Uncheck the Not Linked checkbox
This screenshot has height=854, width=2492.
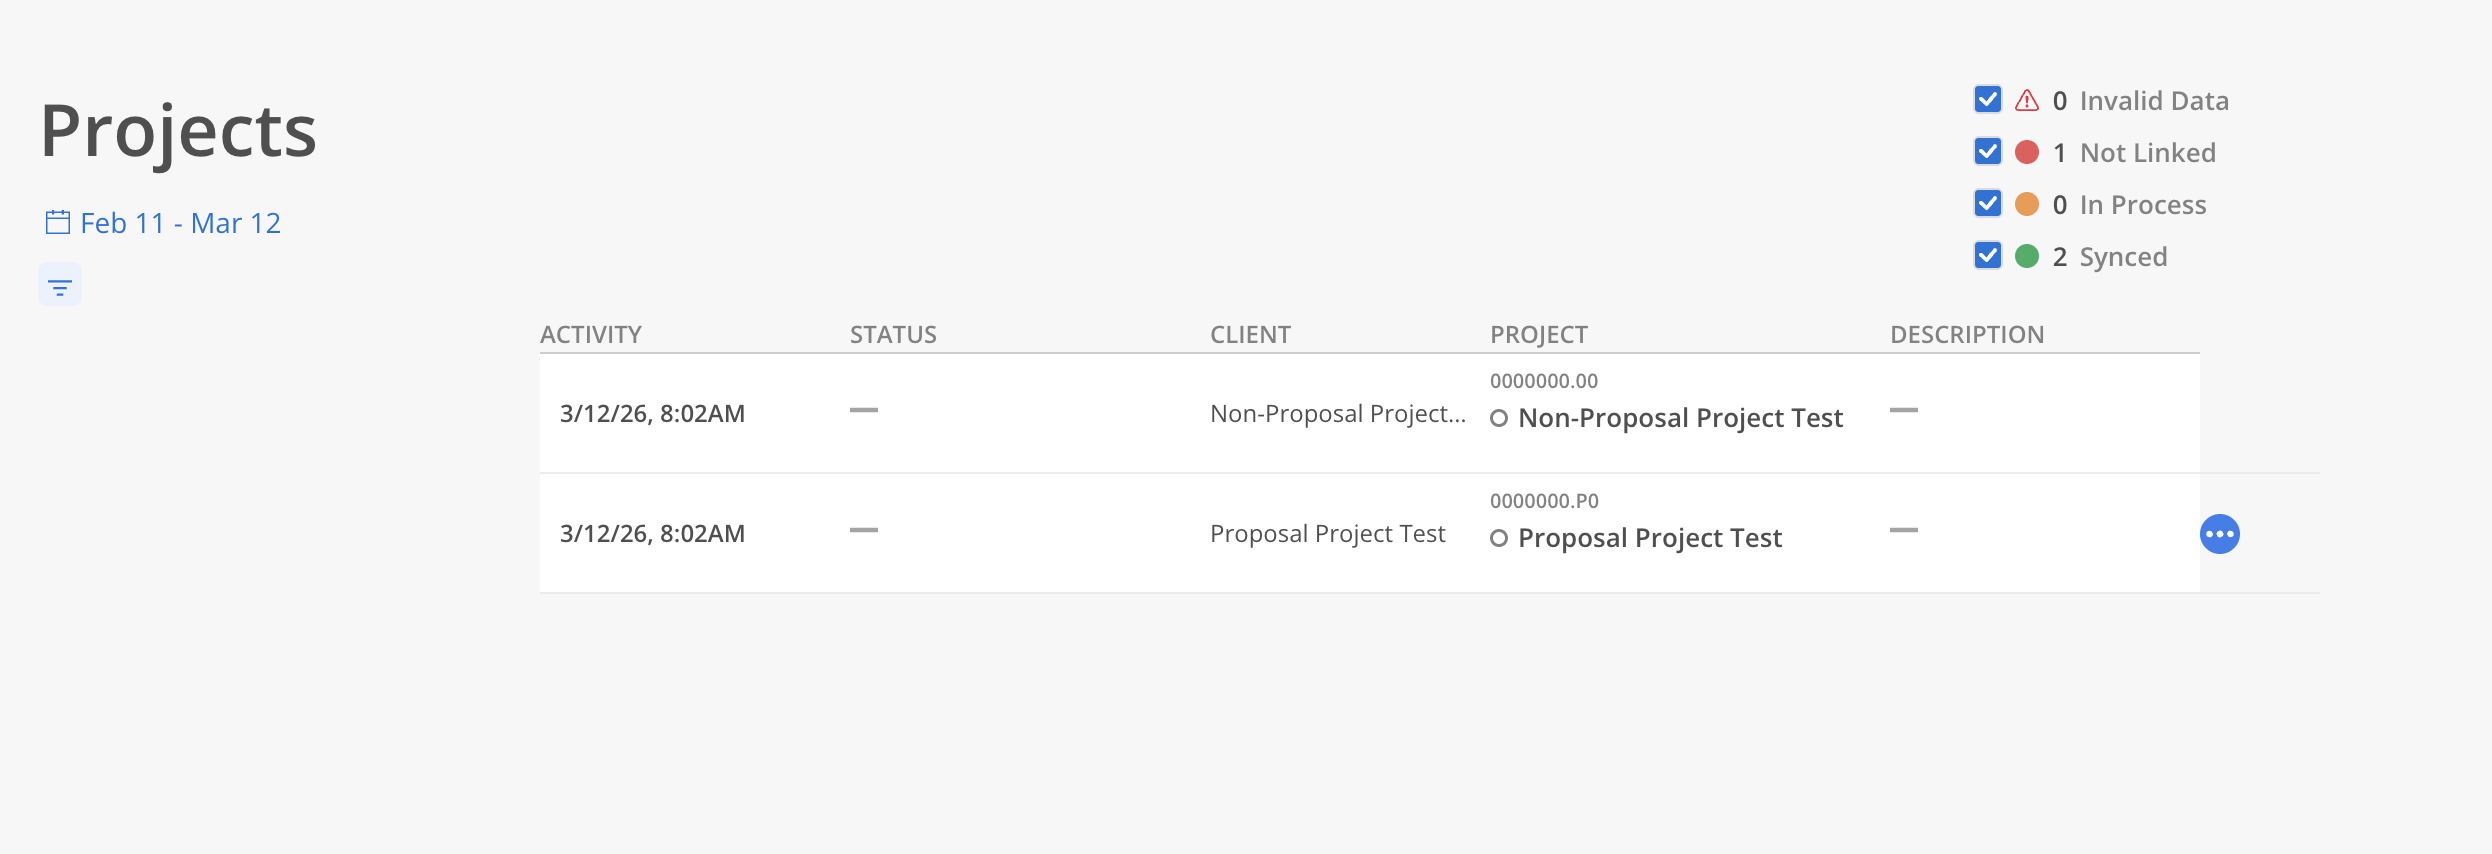pyautogui.click(x=1988, y=152)
